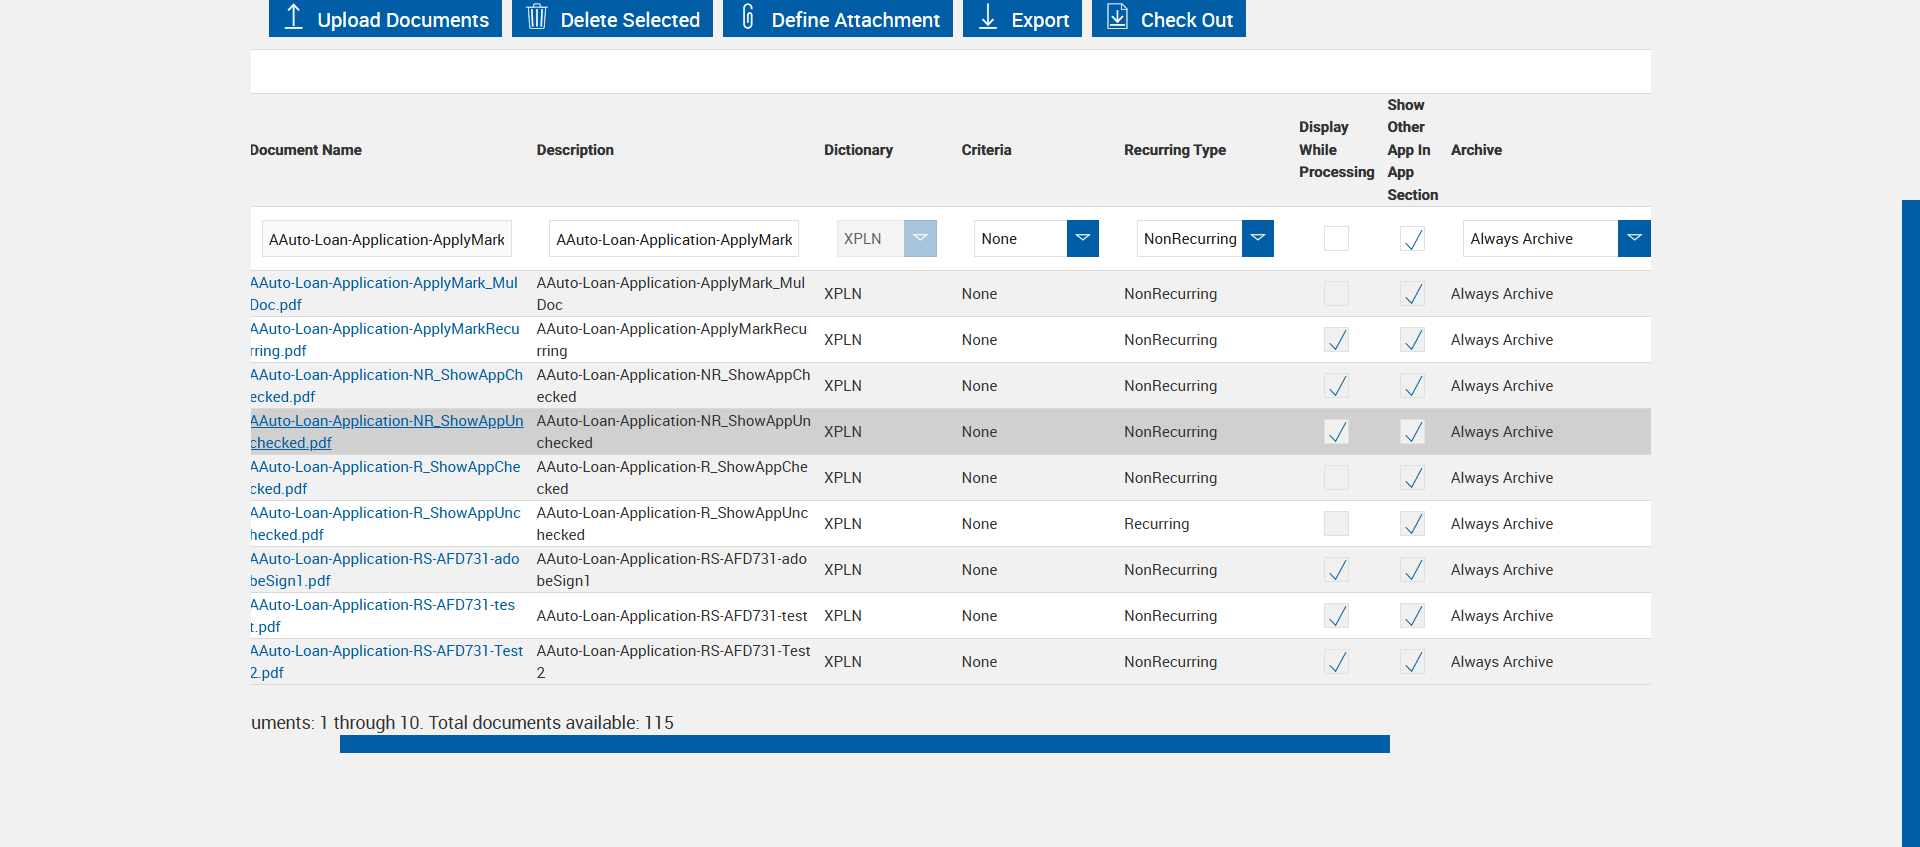Toggle Show Other App for R_ShowAppChecked.pdf
The height and width of the screenshot is (847, 1920).
pos(1412,478)
